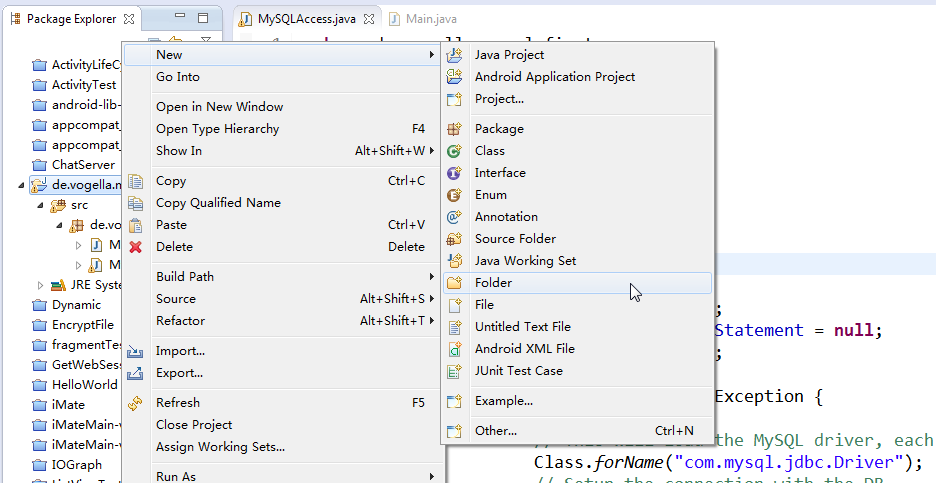Select Folder from the New submenu
936x483 pixels.
[493, 283]
